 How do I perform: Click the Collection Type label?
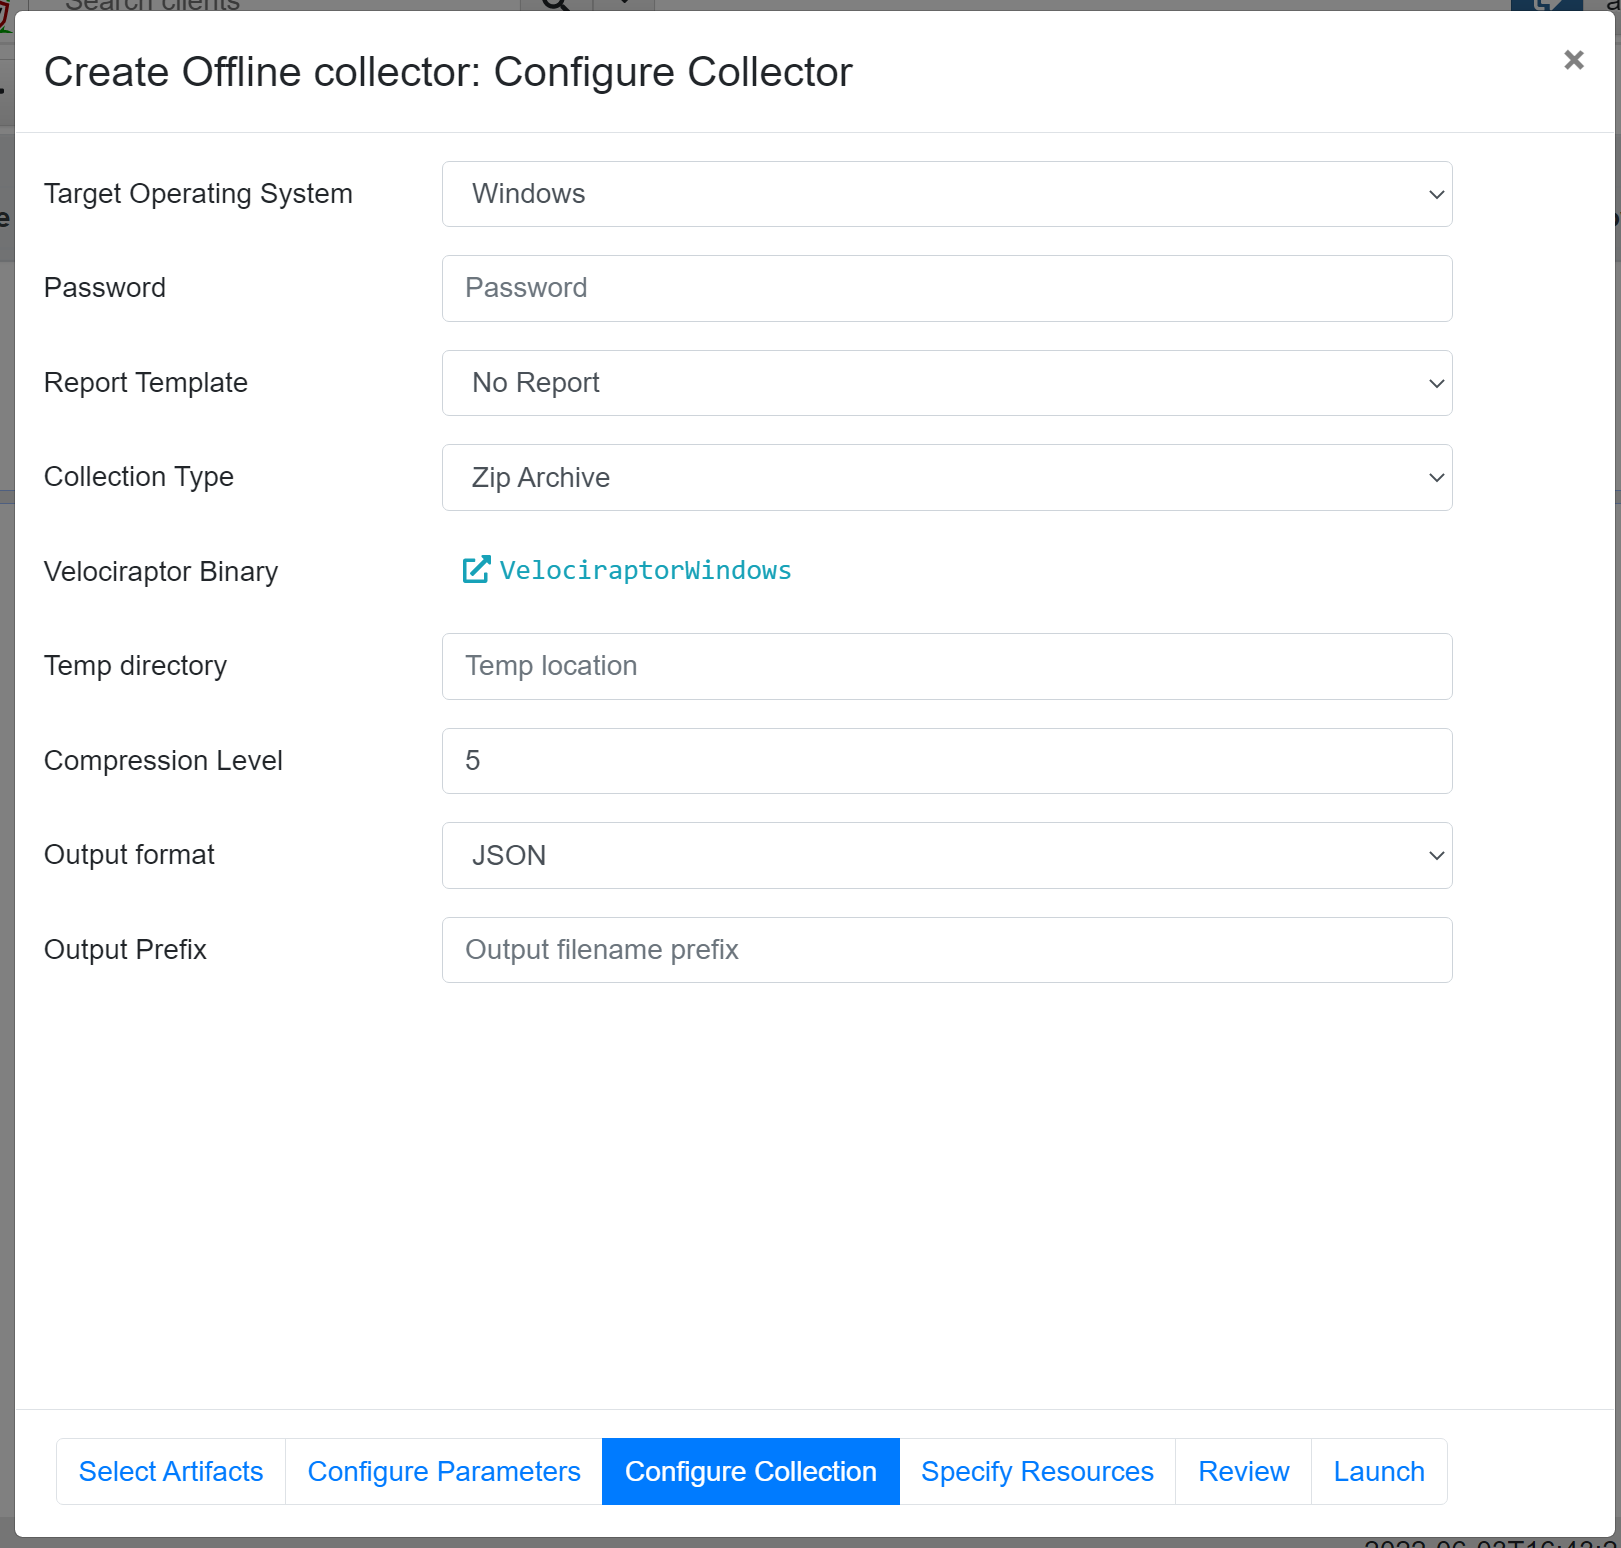tap(139, 476)
